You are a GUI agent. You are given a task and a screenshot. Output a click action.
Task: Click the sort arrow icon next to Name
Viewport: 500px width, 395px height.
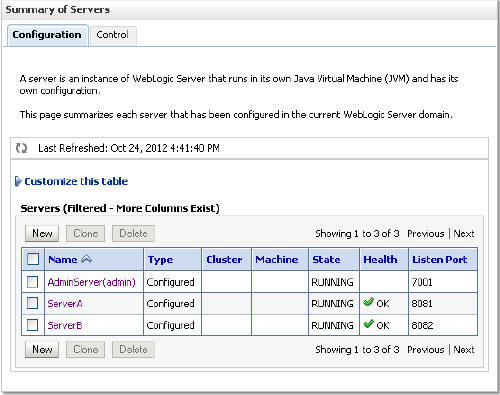coord(86,259)
